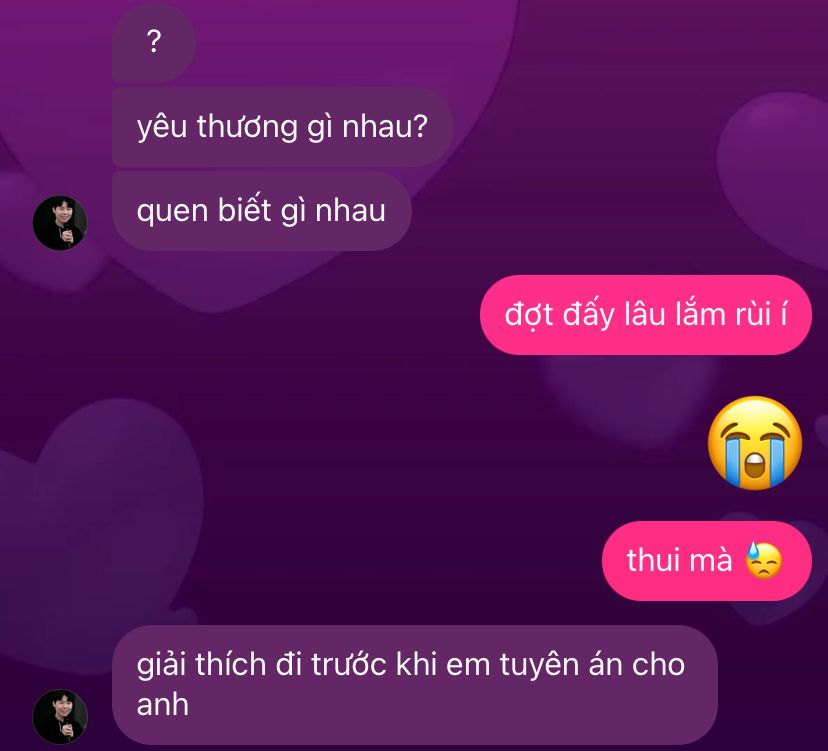The image size is (828, 751).
Task: Select the "quen biết gì nhau" message bubble
Action: [x=261, y=211]
